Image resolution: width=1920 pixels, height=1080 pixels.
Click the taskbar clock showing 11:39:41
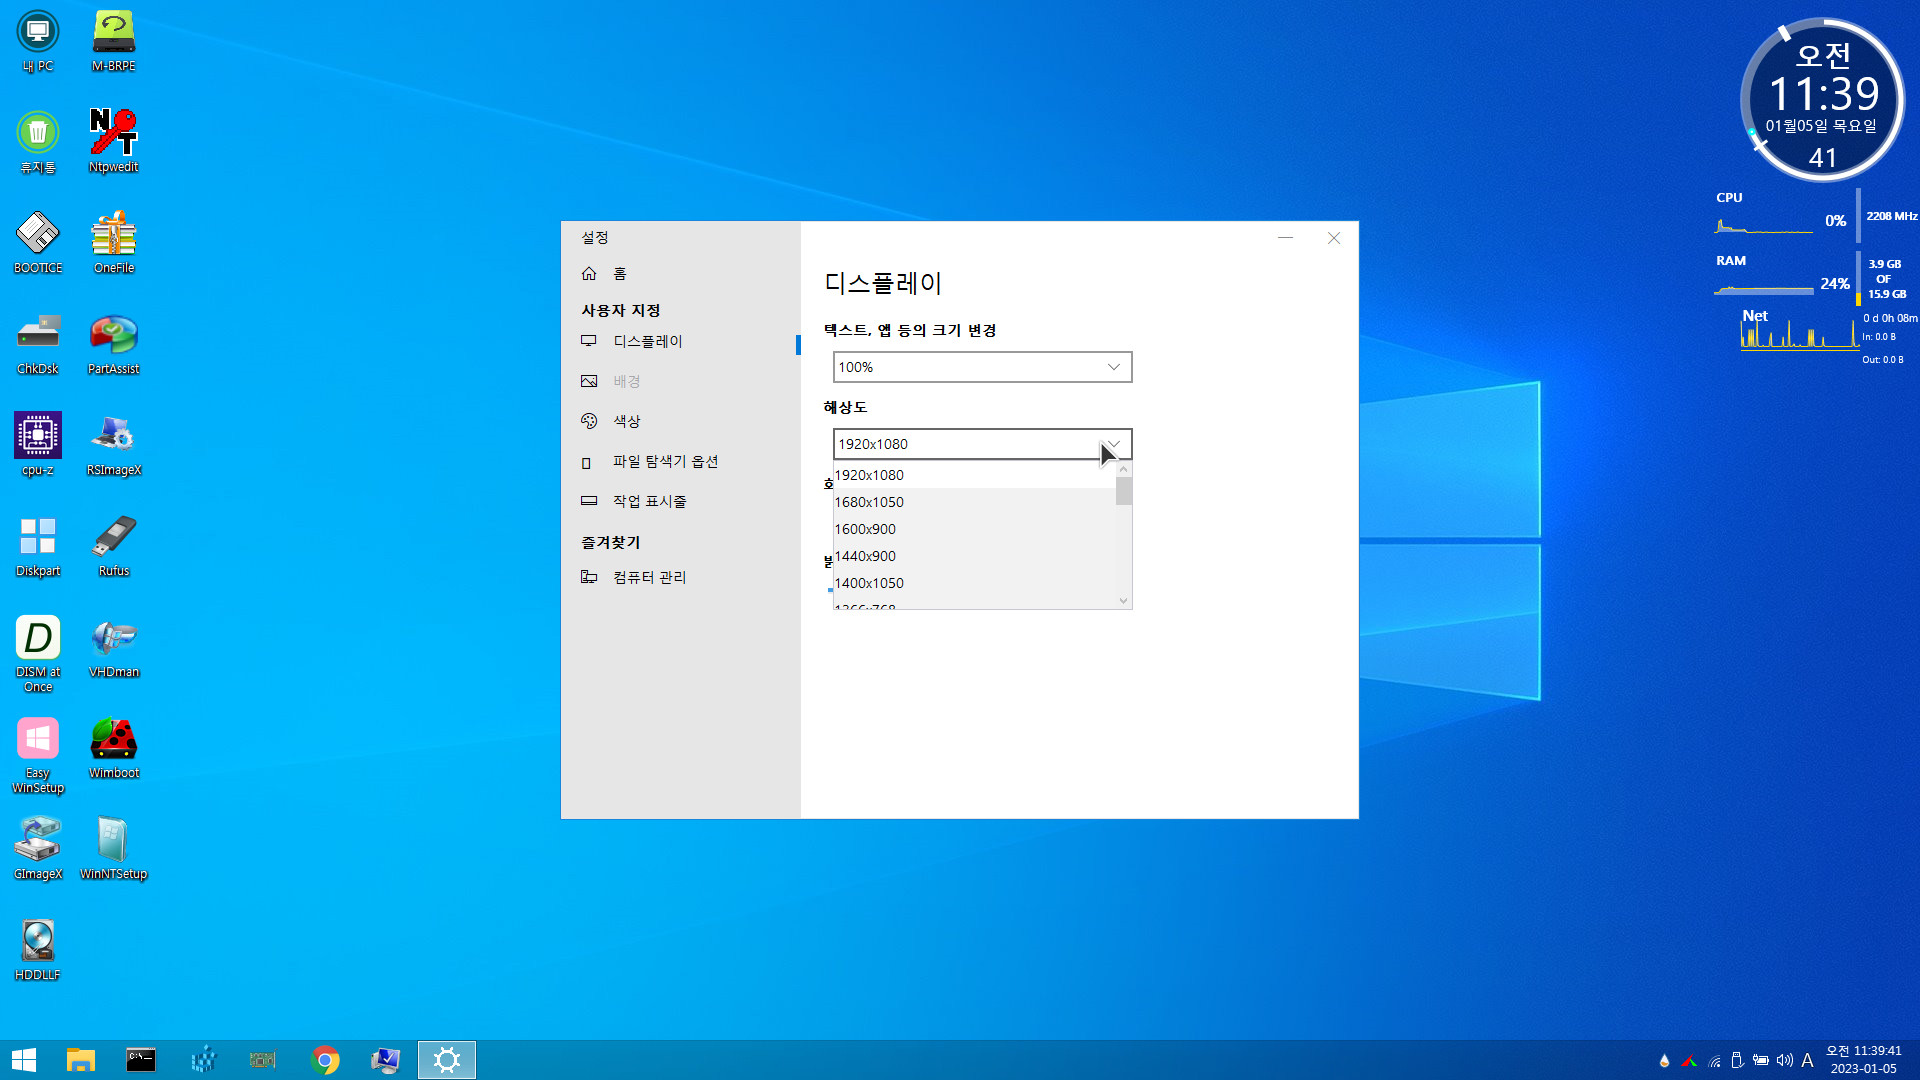coord(1864,1060)
